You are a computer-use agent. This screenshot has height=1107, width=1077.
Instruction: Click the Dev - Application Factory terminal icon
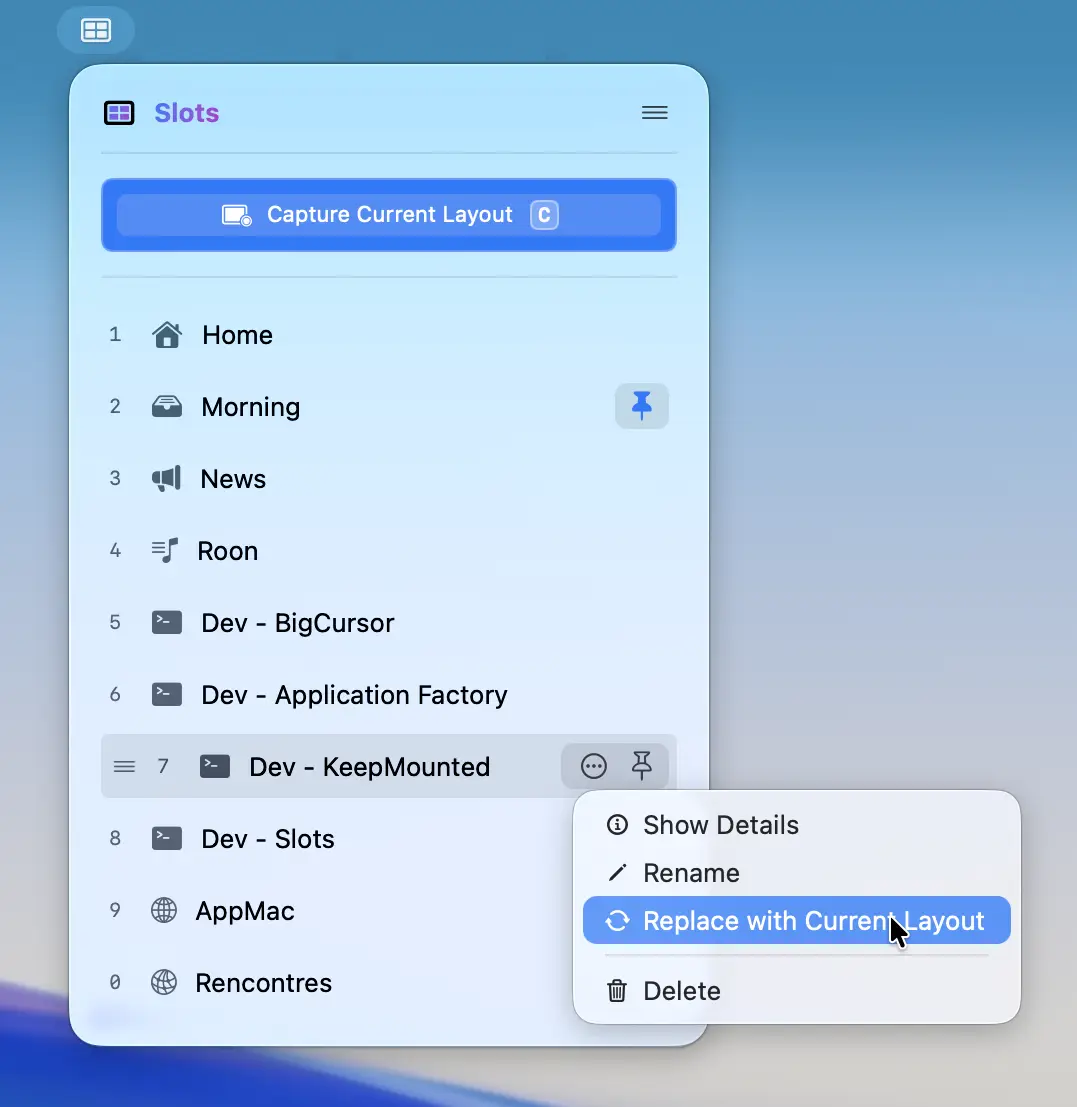[x=167, y=695]
